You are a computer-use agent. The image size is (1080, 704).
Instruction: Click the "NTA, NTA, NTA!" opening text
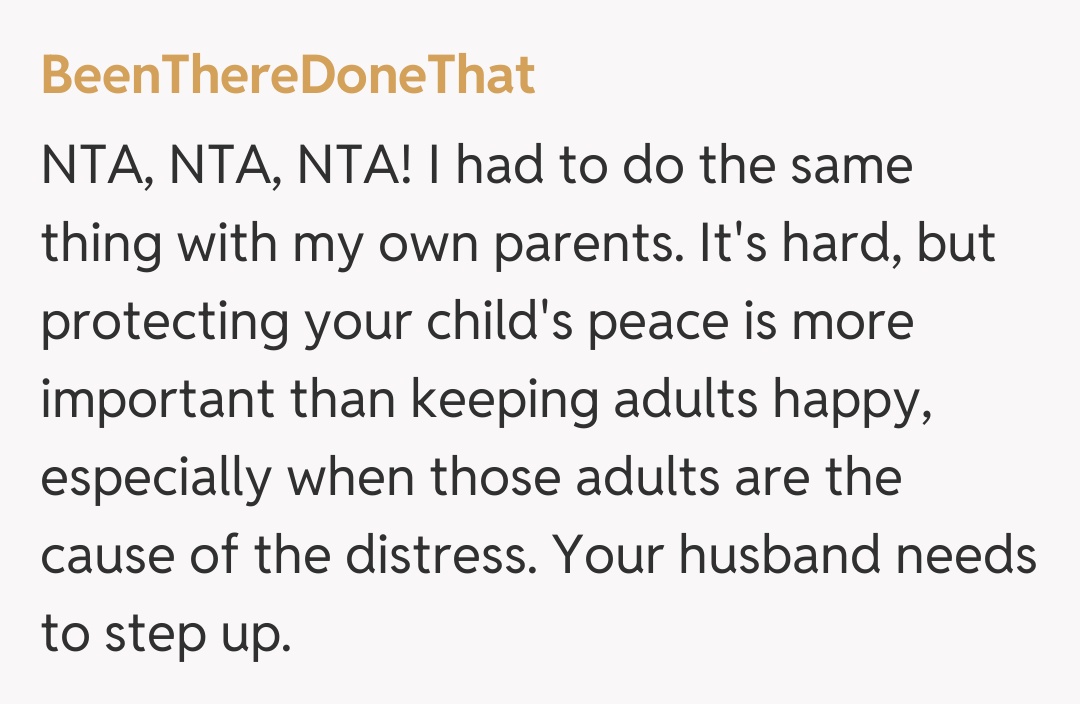(226, 166)
